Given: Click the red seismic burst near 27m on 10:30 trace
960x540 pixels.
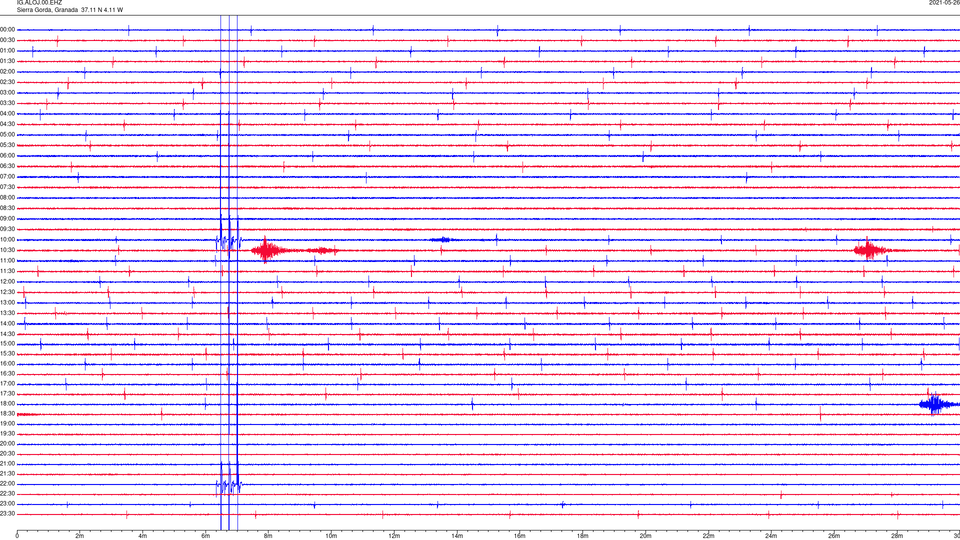Looking at the screenshot, I should (x=871, y=250).
